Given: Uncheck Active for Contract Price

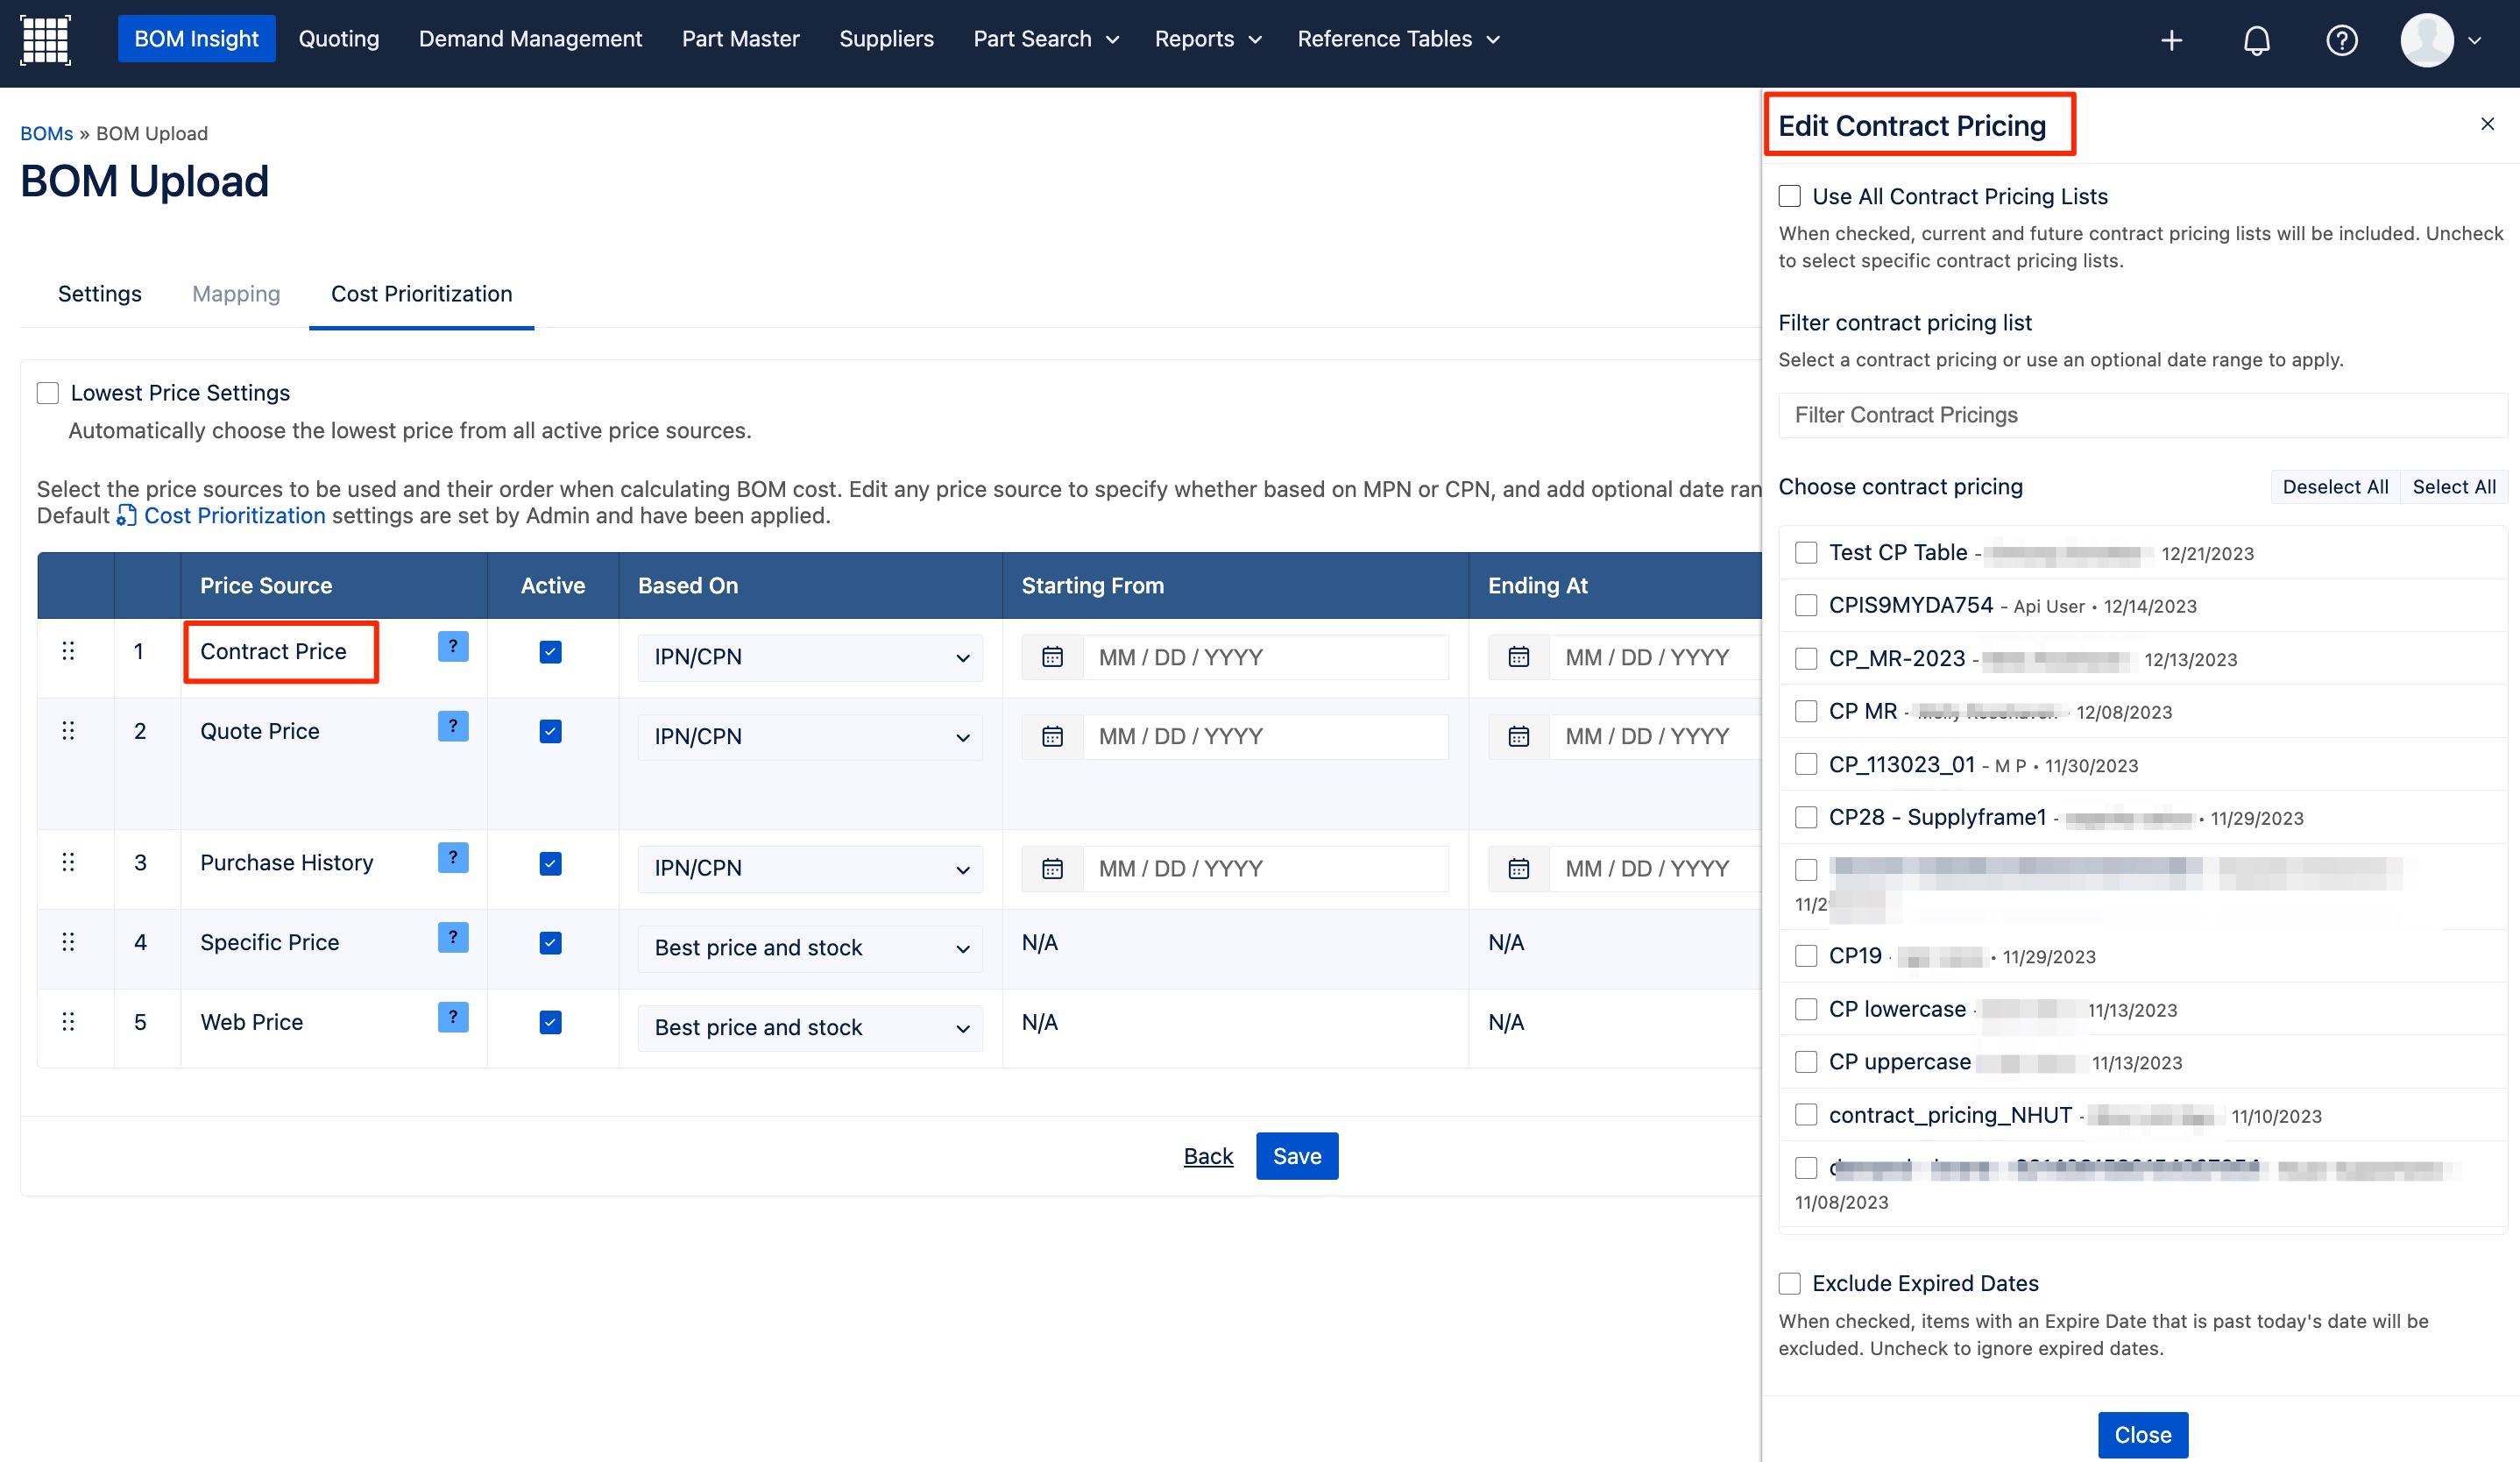Looking at the screenshot, I should point(550,652).
